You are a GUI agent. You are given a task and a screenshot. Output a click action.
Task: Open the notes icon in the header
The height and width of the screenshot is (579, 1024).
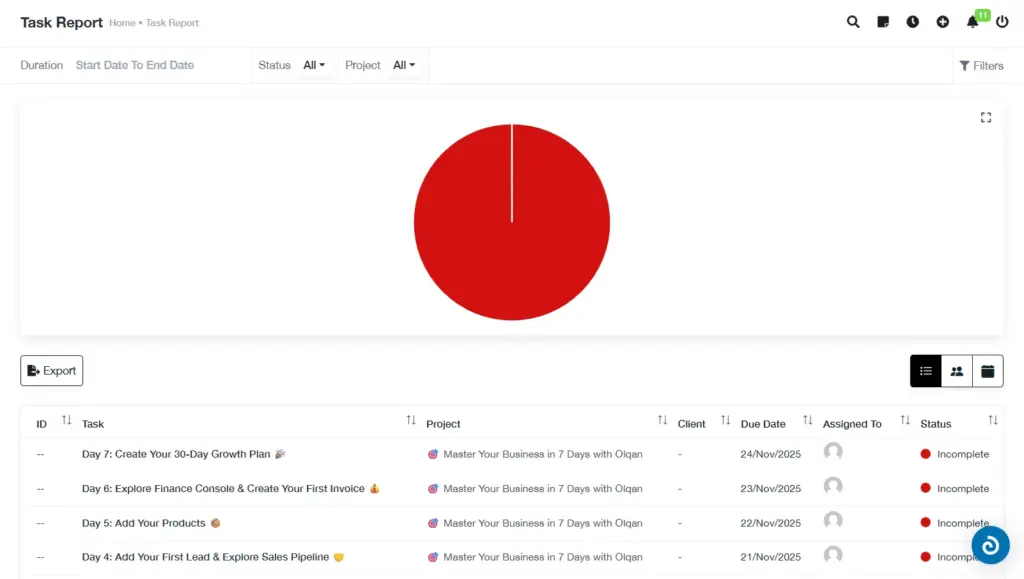pyautogui.click(x=883, y=21)
